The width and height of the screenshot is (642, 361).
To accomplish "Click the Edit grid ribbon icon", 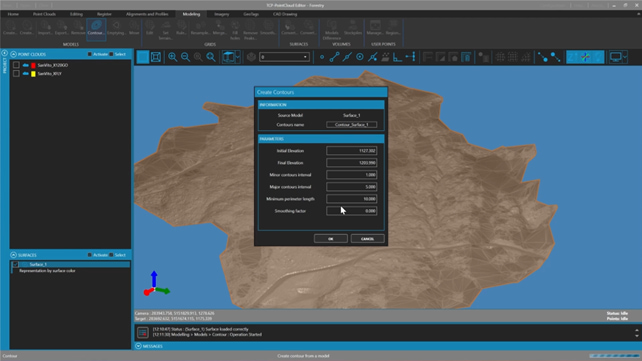I will point(149,28).
